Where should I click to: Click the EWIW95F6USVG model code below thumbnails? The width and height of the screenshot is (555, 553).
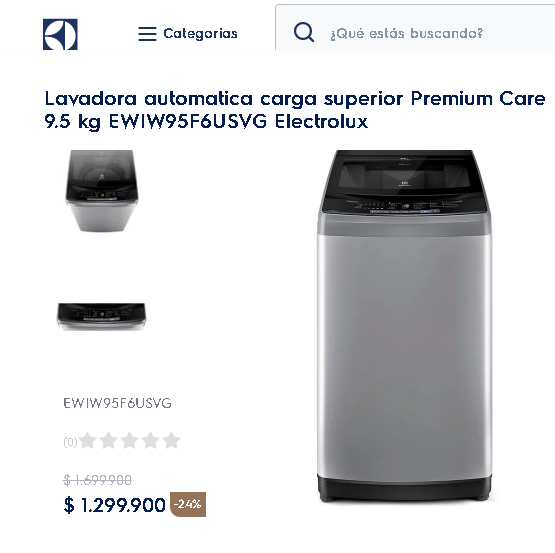[x=117, y=403]
